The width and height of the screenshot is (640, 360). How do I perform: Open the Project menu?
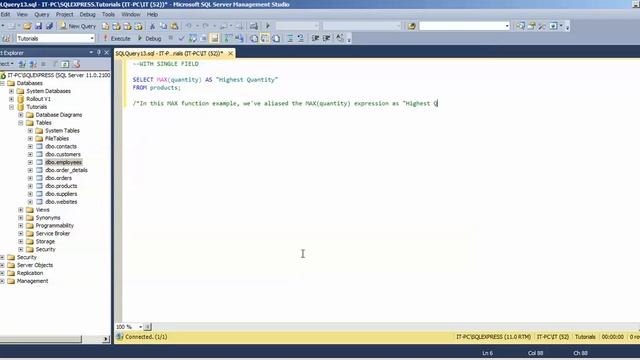coord(64,14)
